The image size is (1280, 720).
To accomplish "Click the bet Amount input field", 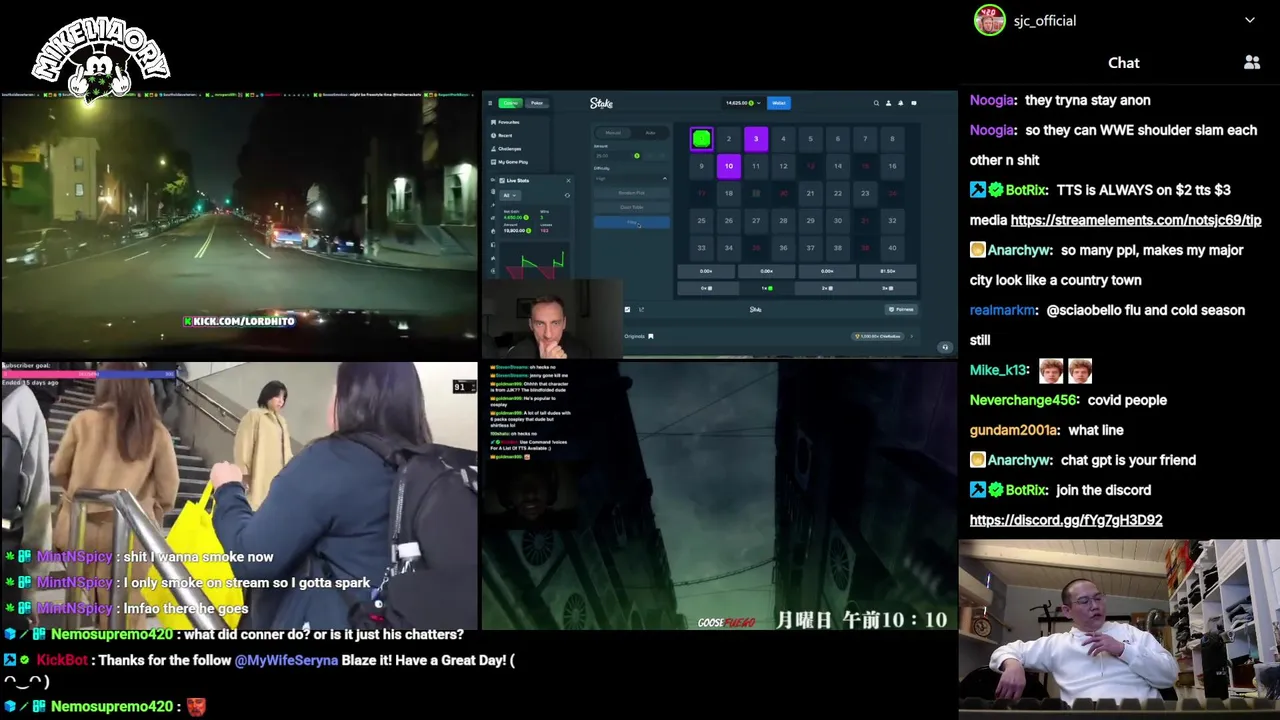I will coord(617,156).
